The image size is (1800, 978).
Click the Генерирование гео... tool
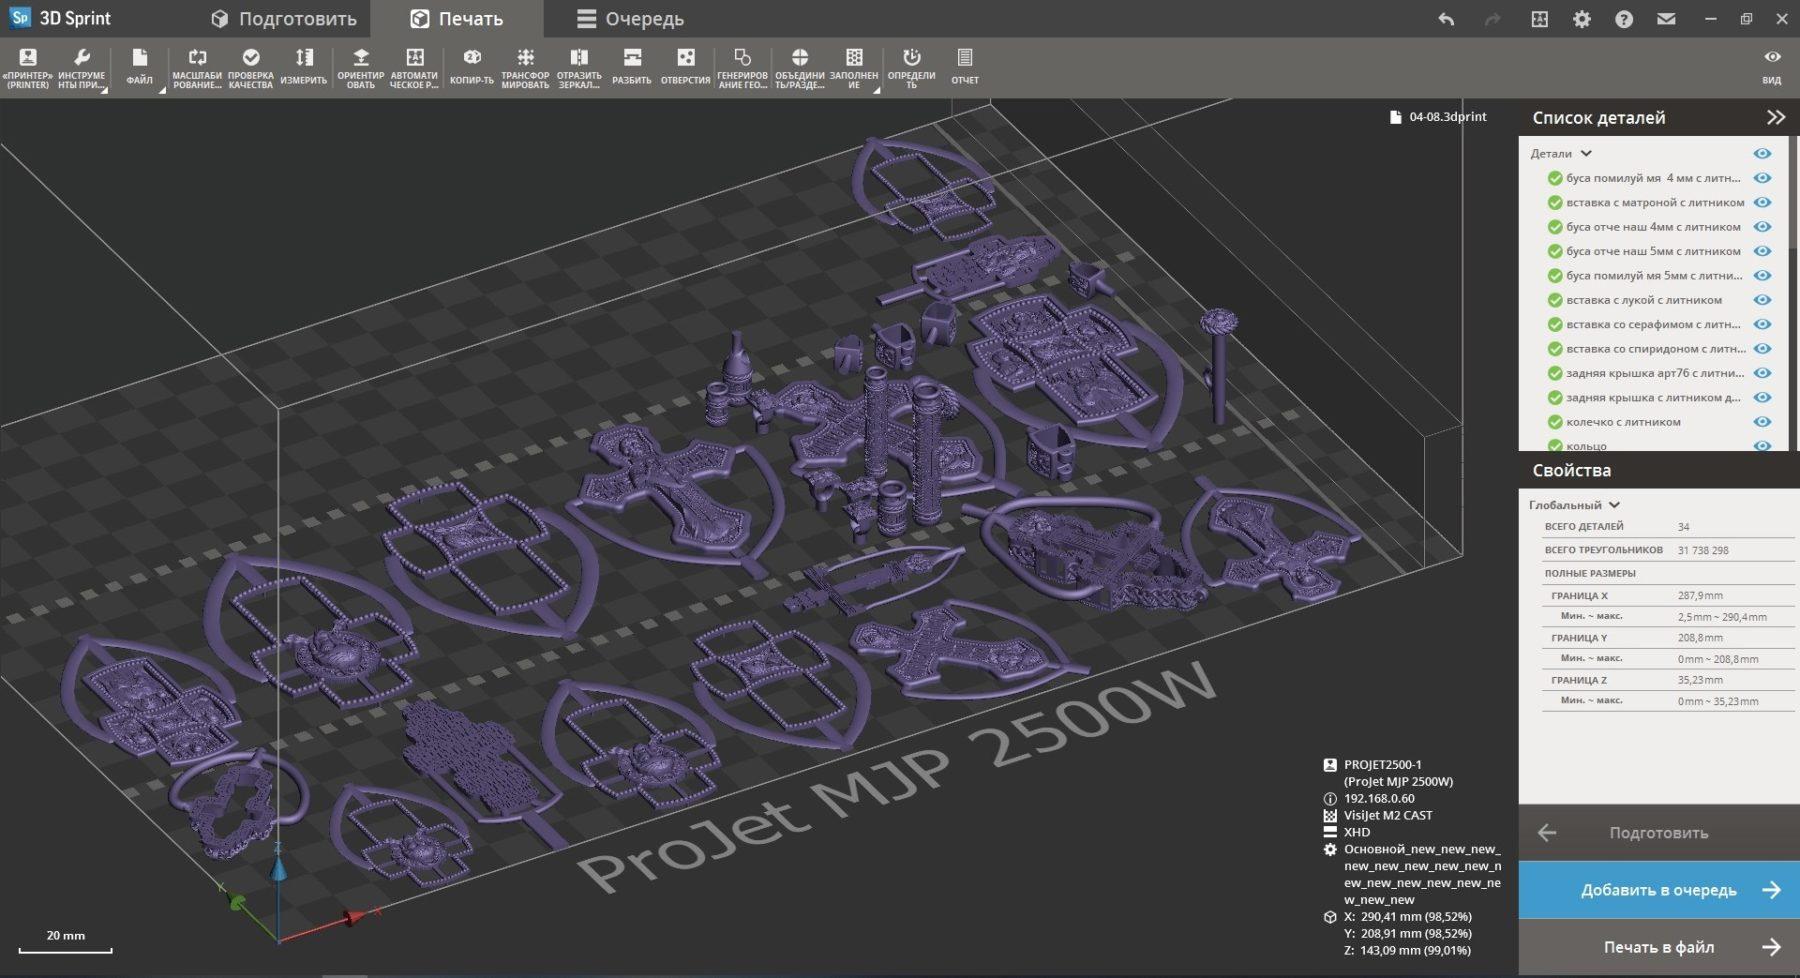pyautogui.click(x=742, y=68)
